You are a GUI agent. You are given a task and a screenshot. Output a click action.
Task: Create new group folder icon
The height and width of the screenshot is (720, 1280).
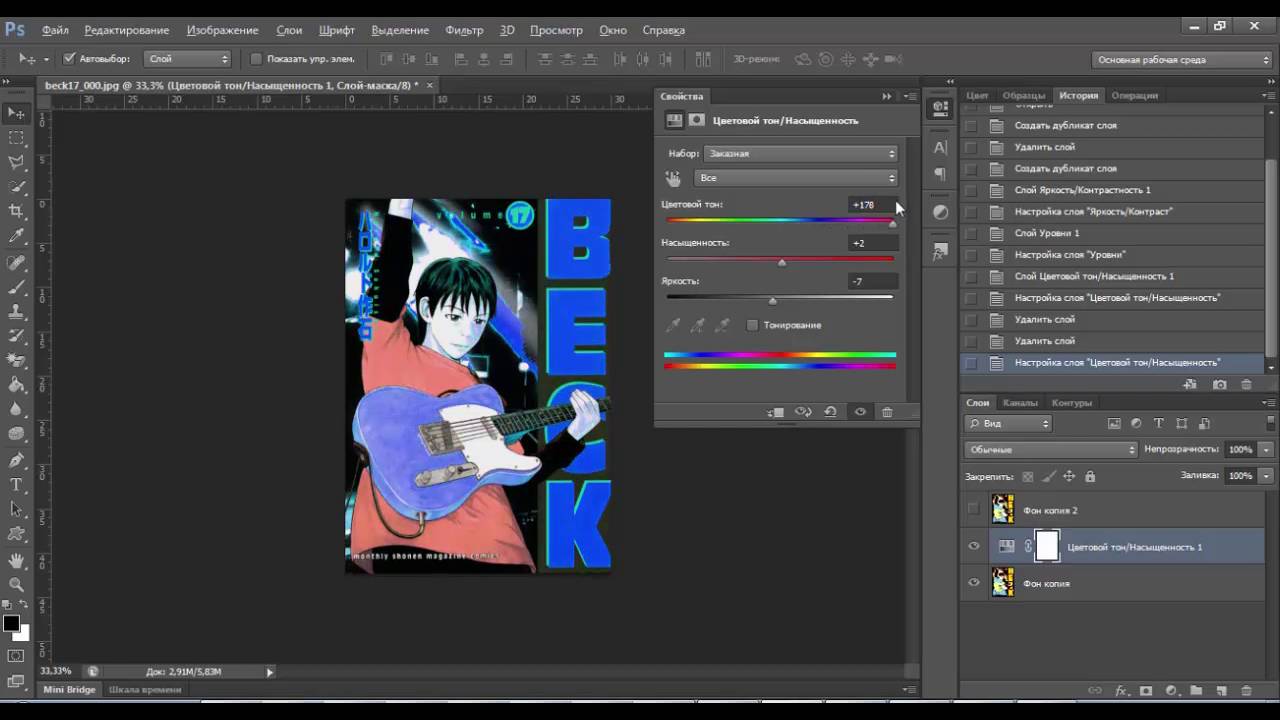1196,691
